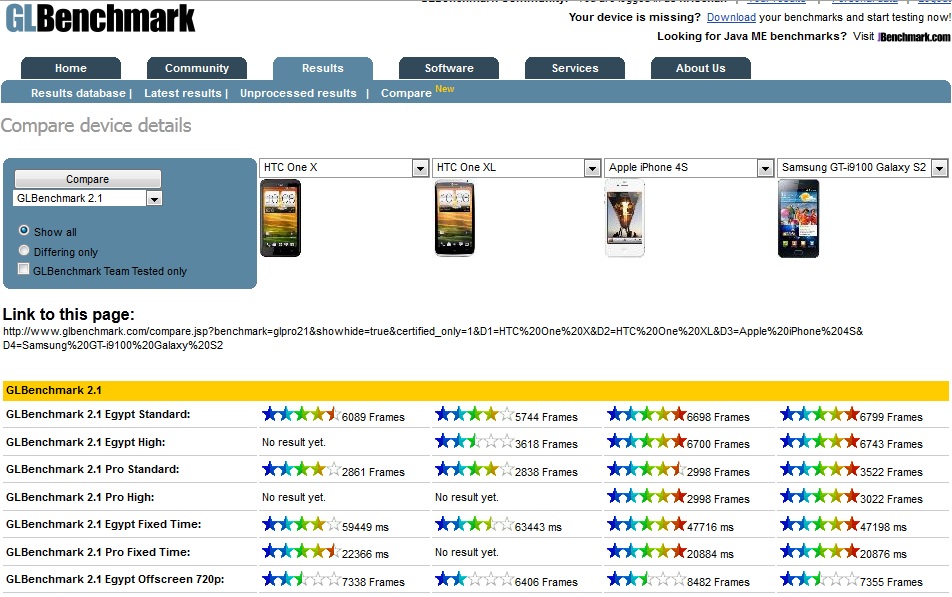Click iPhone 4S Egypt High star rating
Screen dimensions: 952x597
point(646,442)
